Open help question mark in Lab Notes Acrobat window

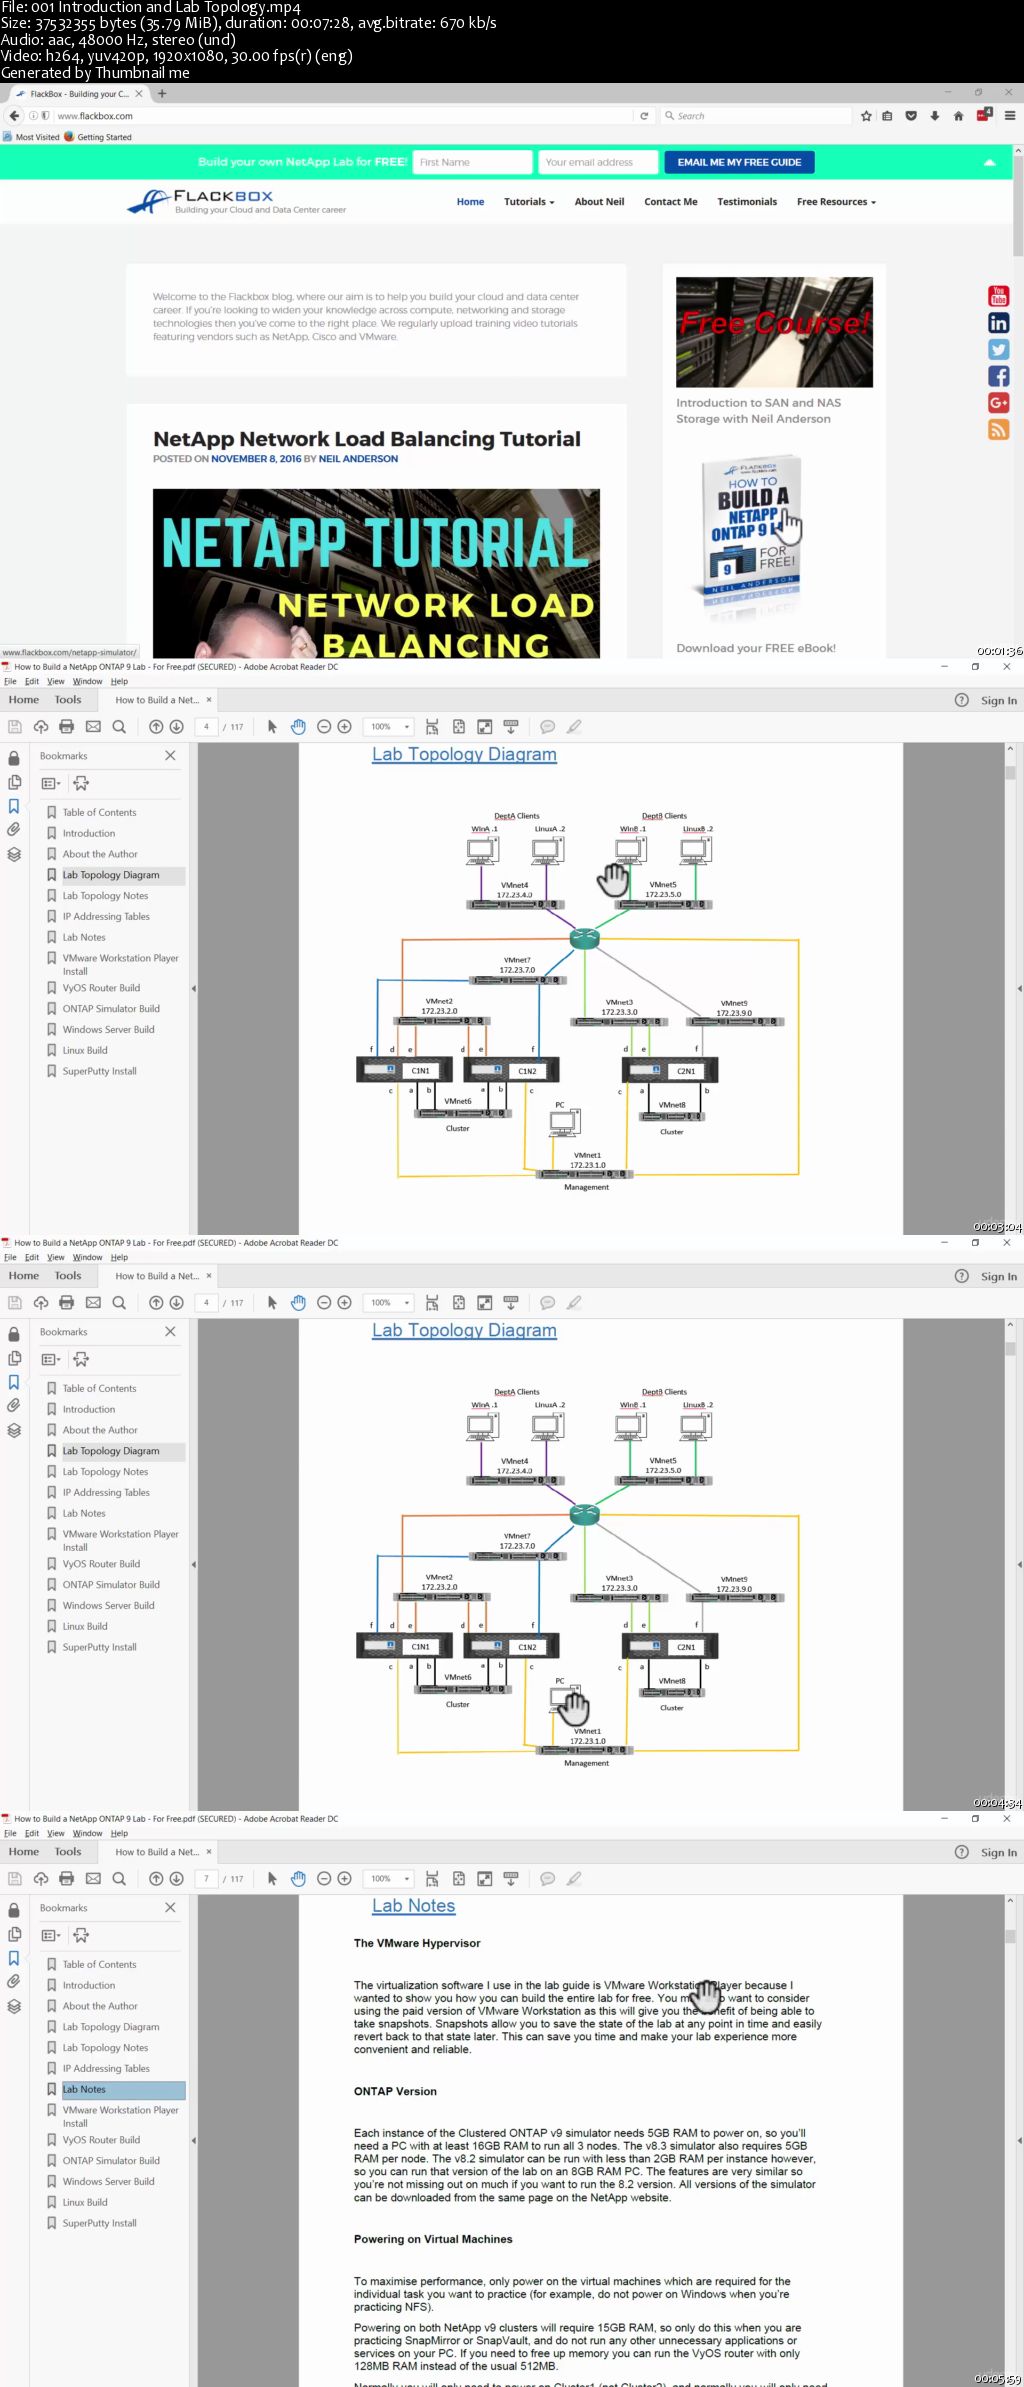pyautogui.click(x=961, y=1852)
